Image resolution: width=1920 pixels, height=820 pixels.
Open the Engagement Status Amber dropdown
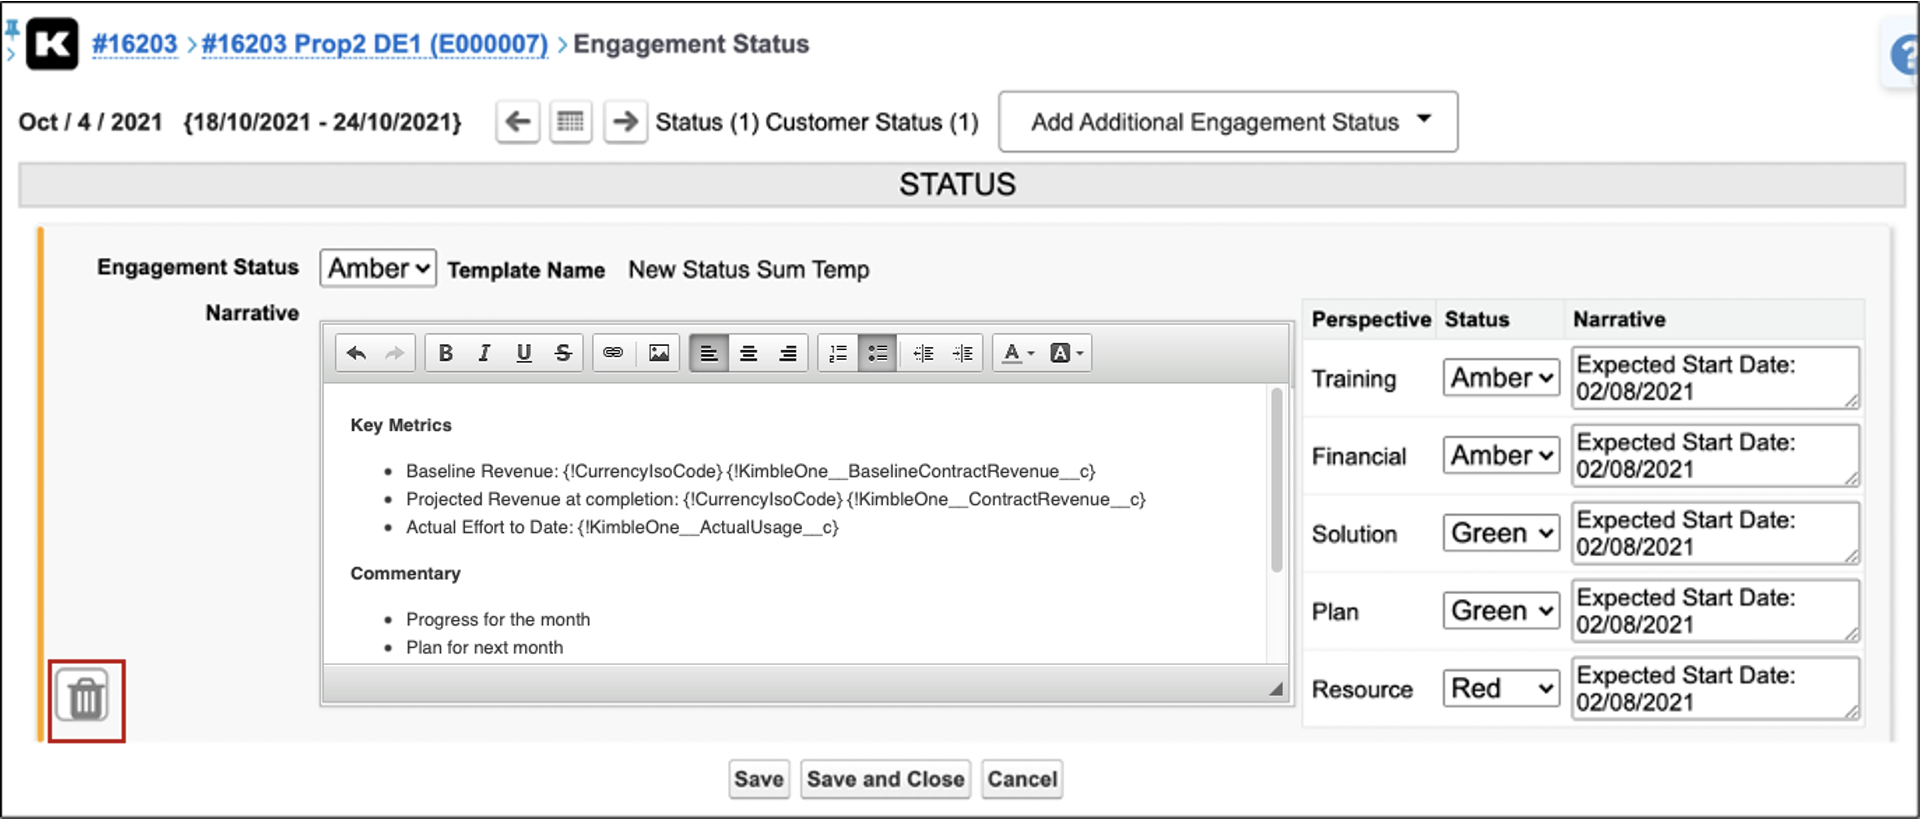coord(378,268)
